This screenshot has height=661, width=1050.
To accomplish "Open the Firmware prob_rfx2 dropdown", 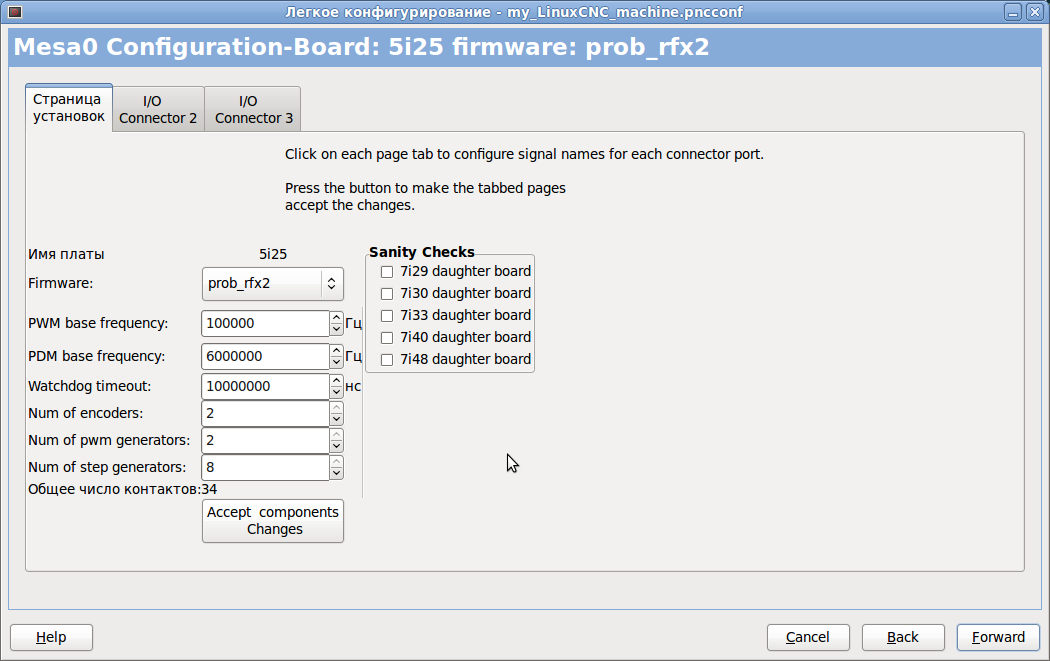I will [273, 284].
